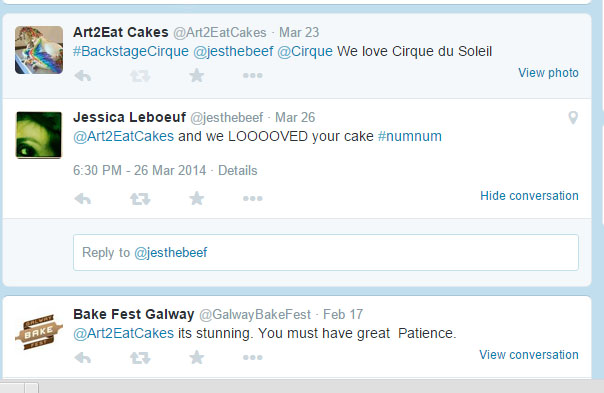Reply to Jessica Leboeuf's tweet
Viewport: 604px width, 393px height.
tap(83, 199)
